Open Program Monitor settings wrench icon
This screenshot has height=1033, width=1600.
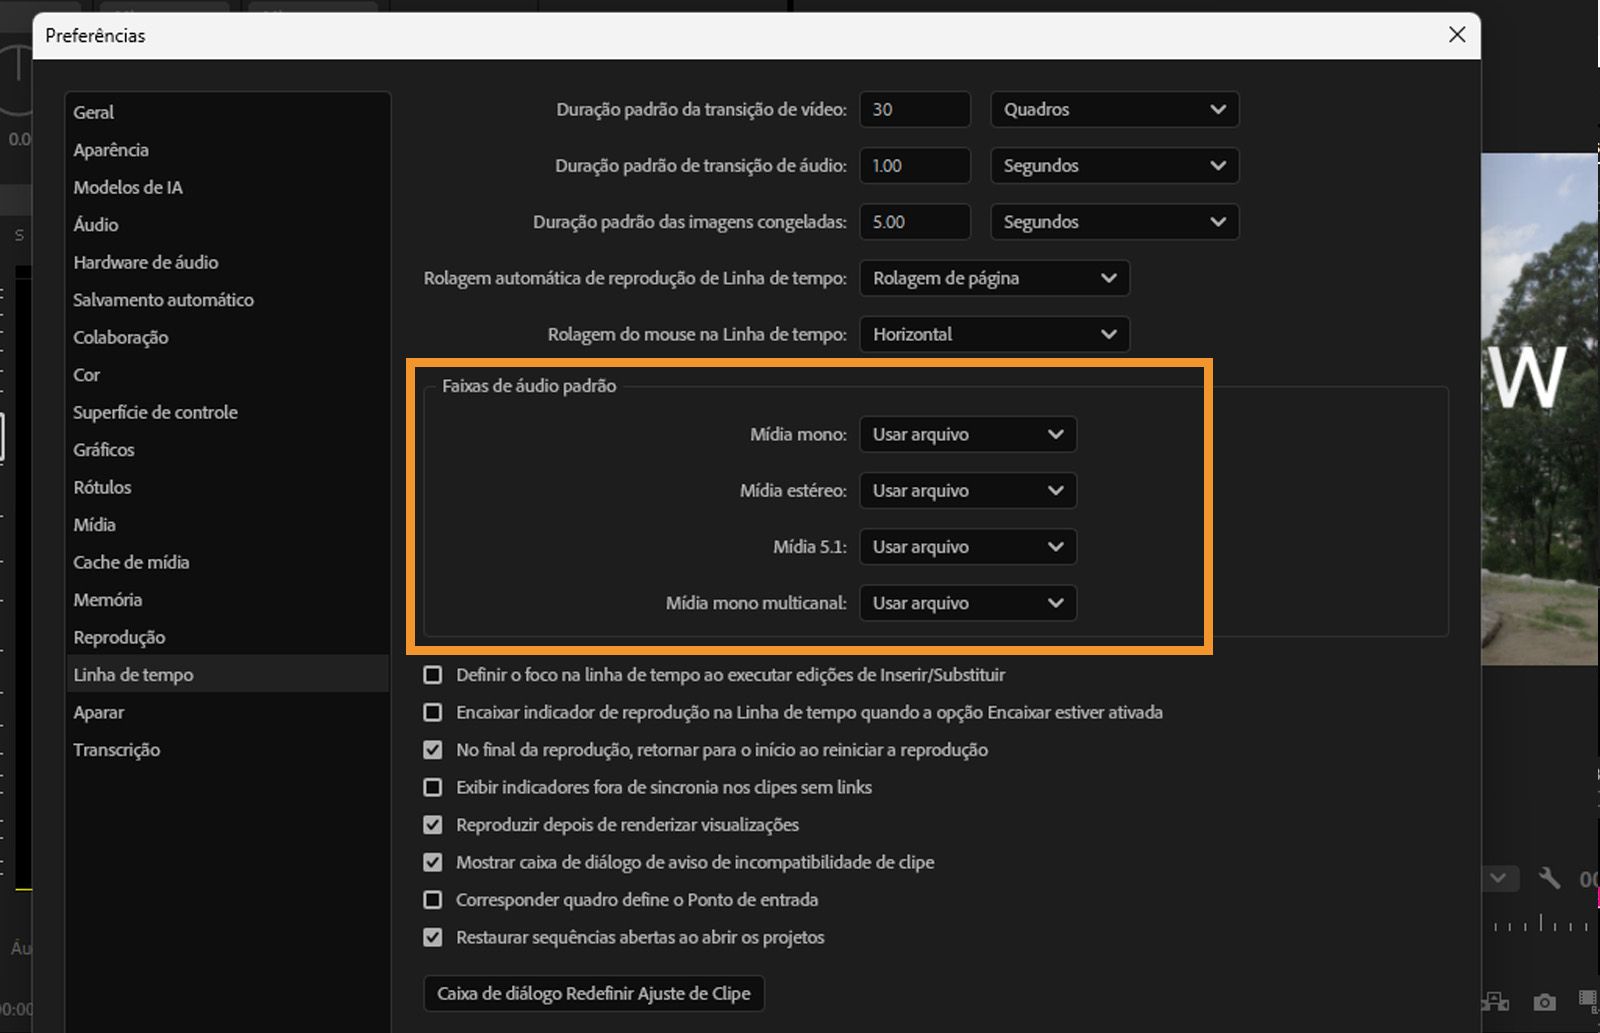1549,878
